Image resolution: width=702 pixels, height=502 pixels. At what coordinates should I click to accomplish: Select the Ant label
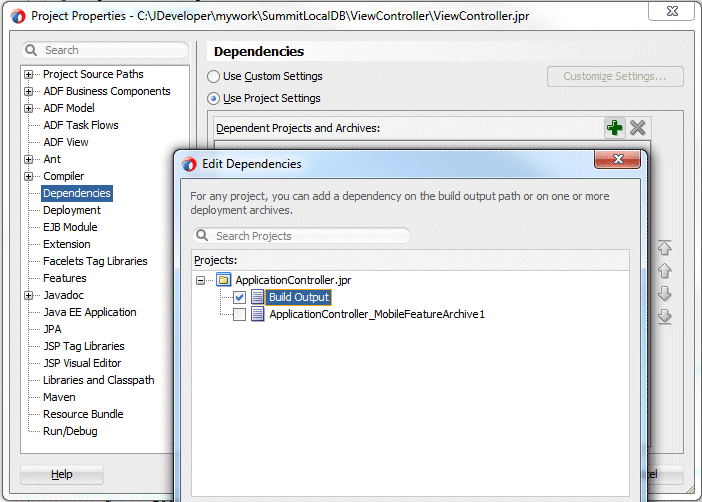[52, 159]
